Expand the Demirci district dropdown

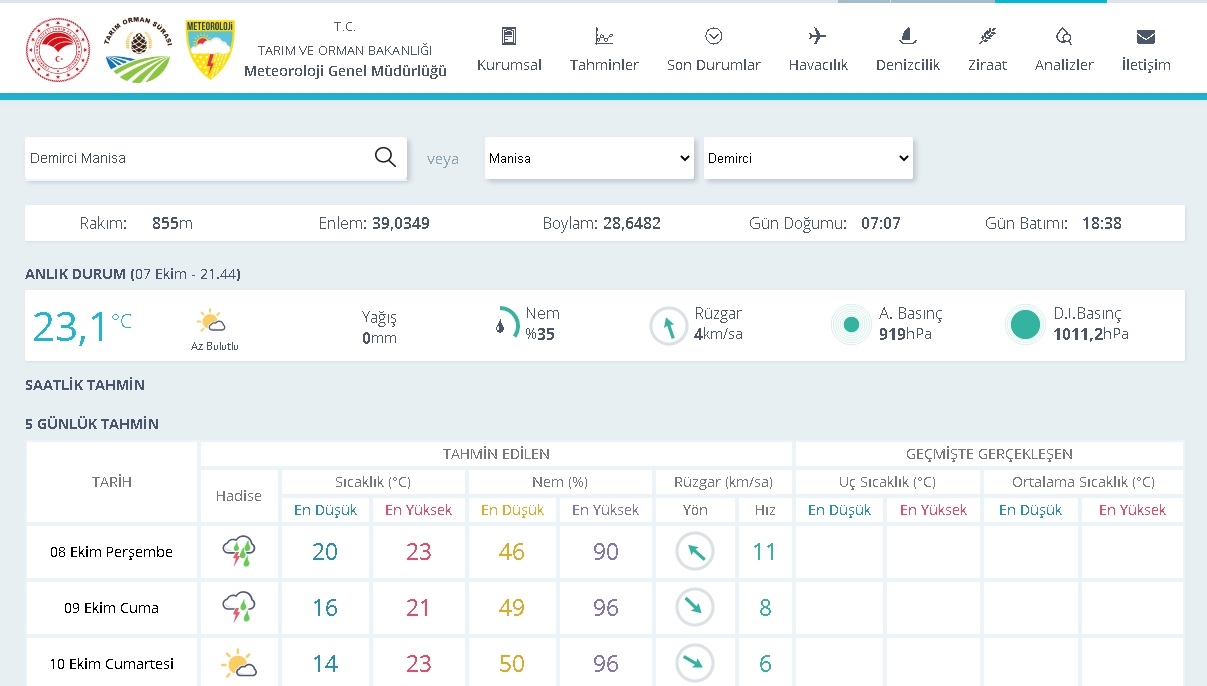(808, 158)
